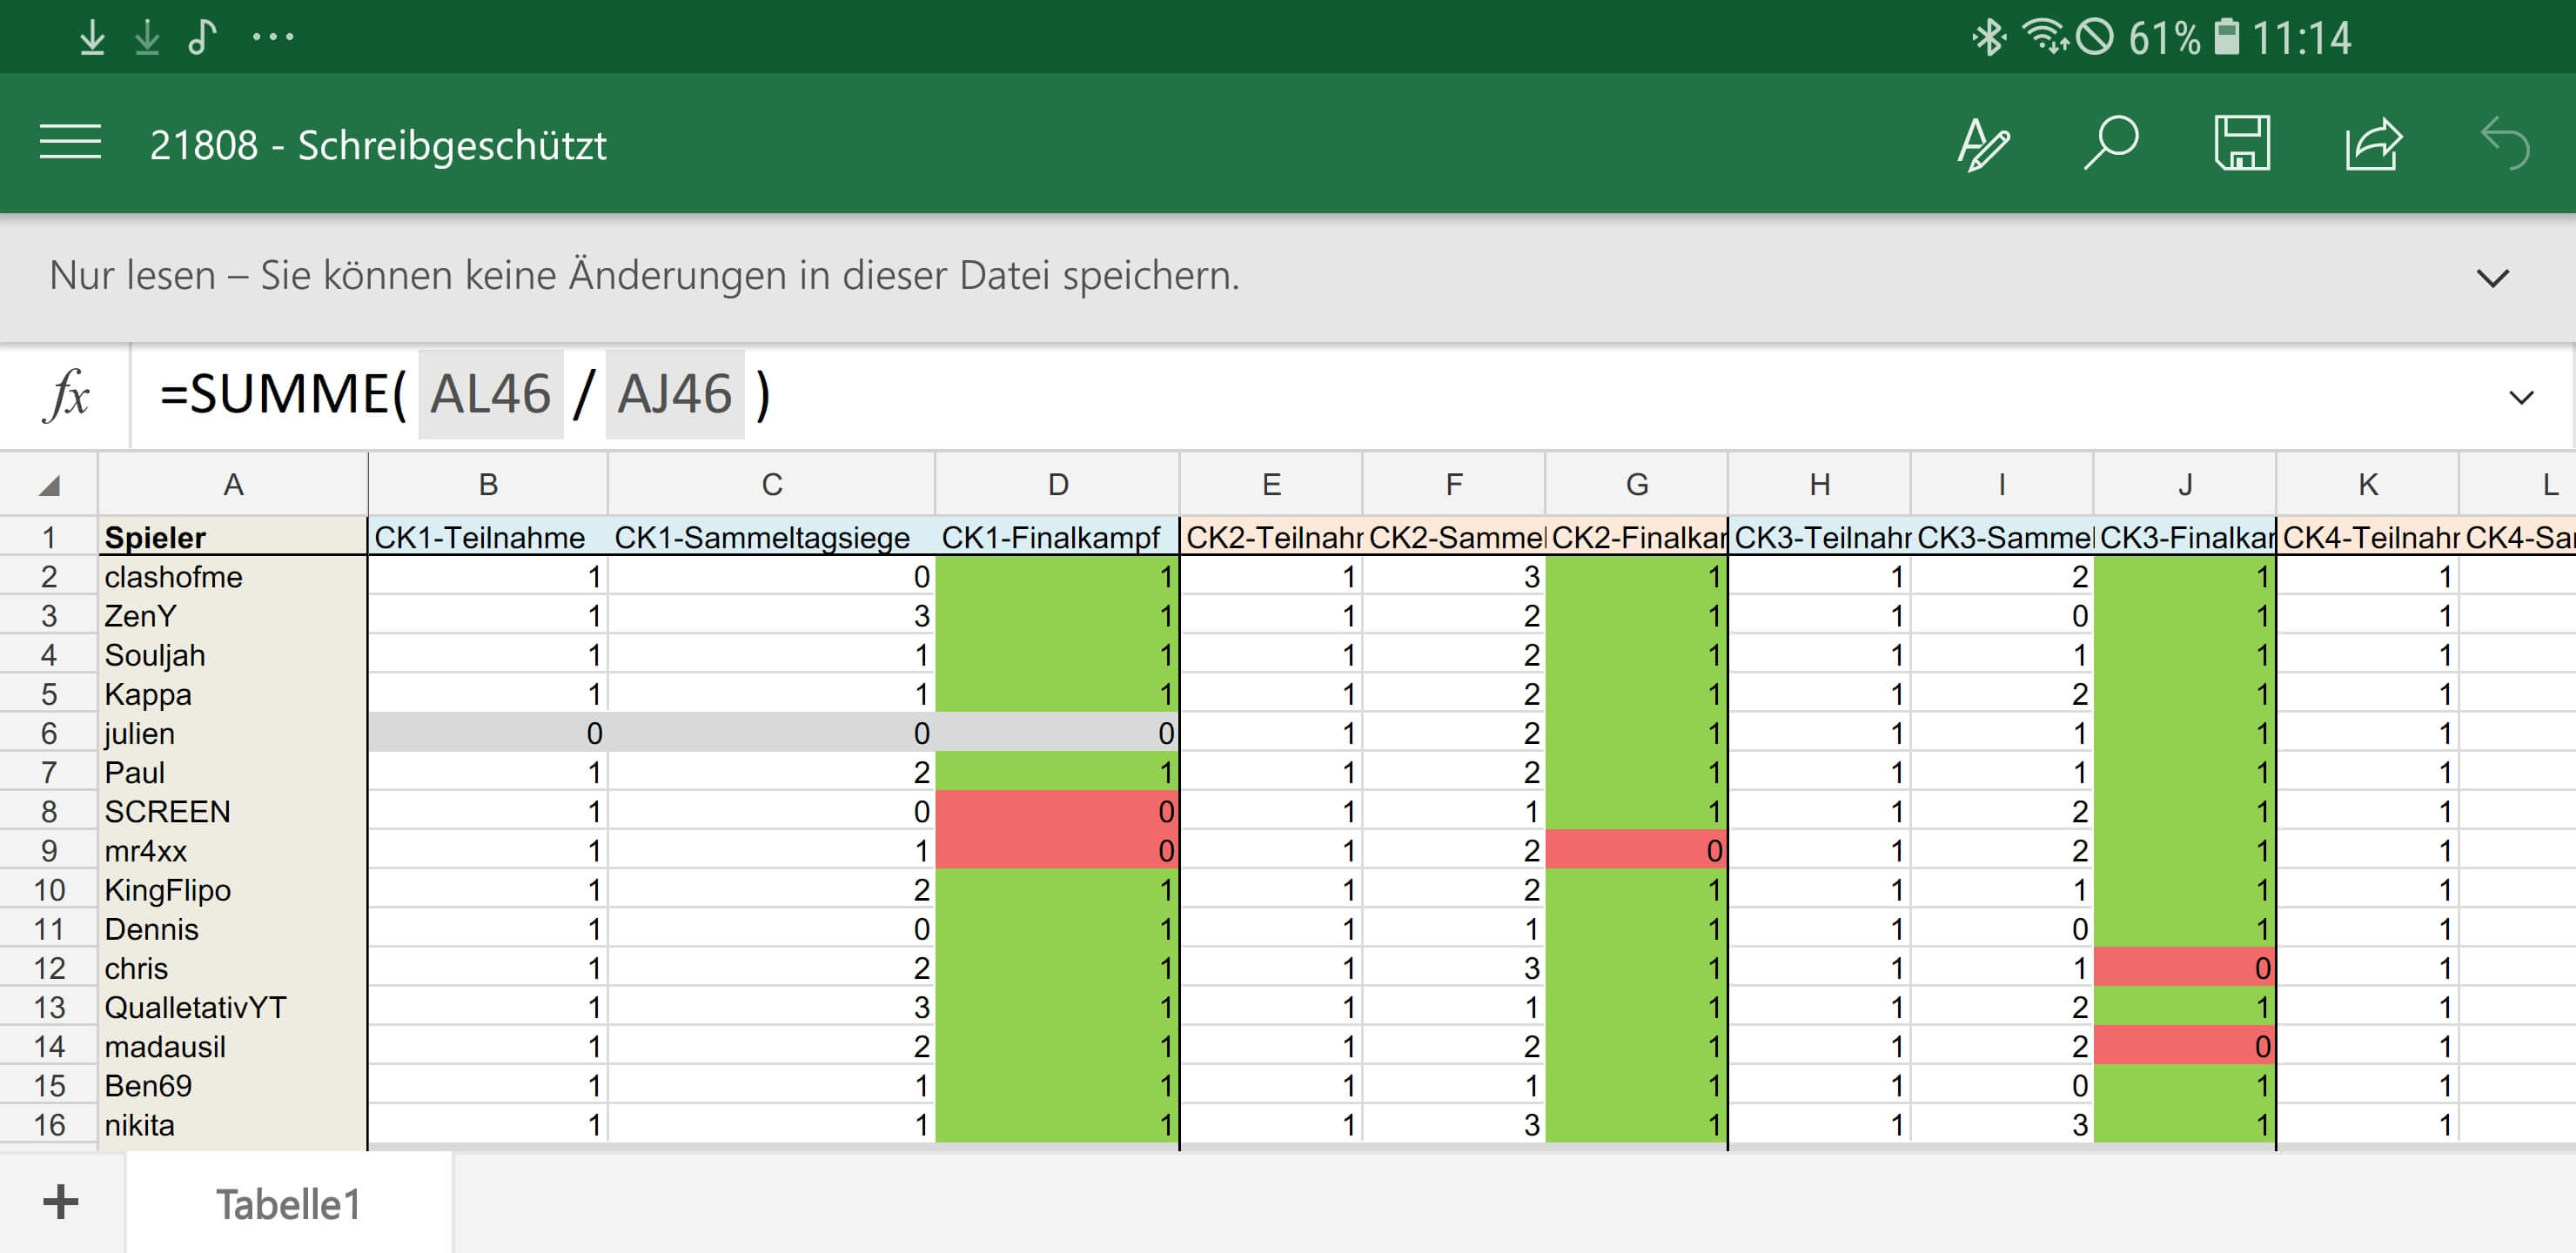Click green CK2-Finalkampf cell for clashofme
This screenshot has width=2576, height=1253.
[1636, 577]
